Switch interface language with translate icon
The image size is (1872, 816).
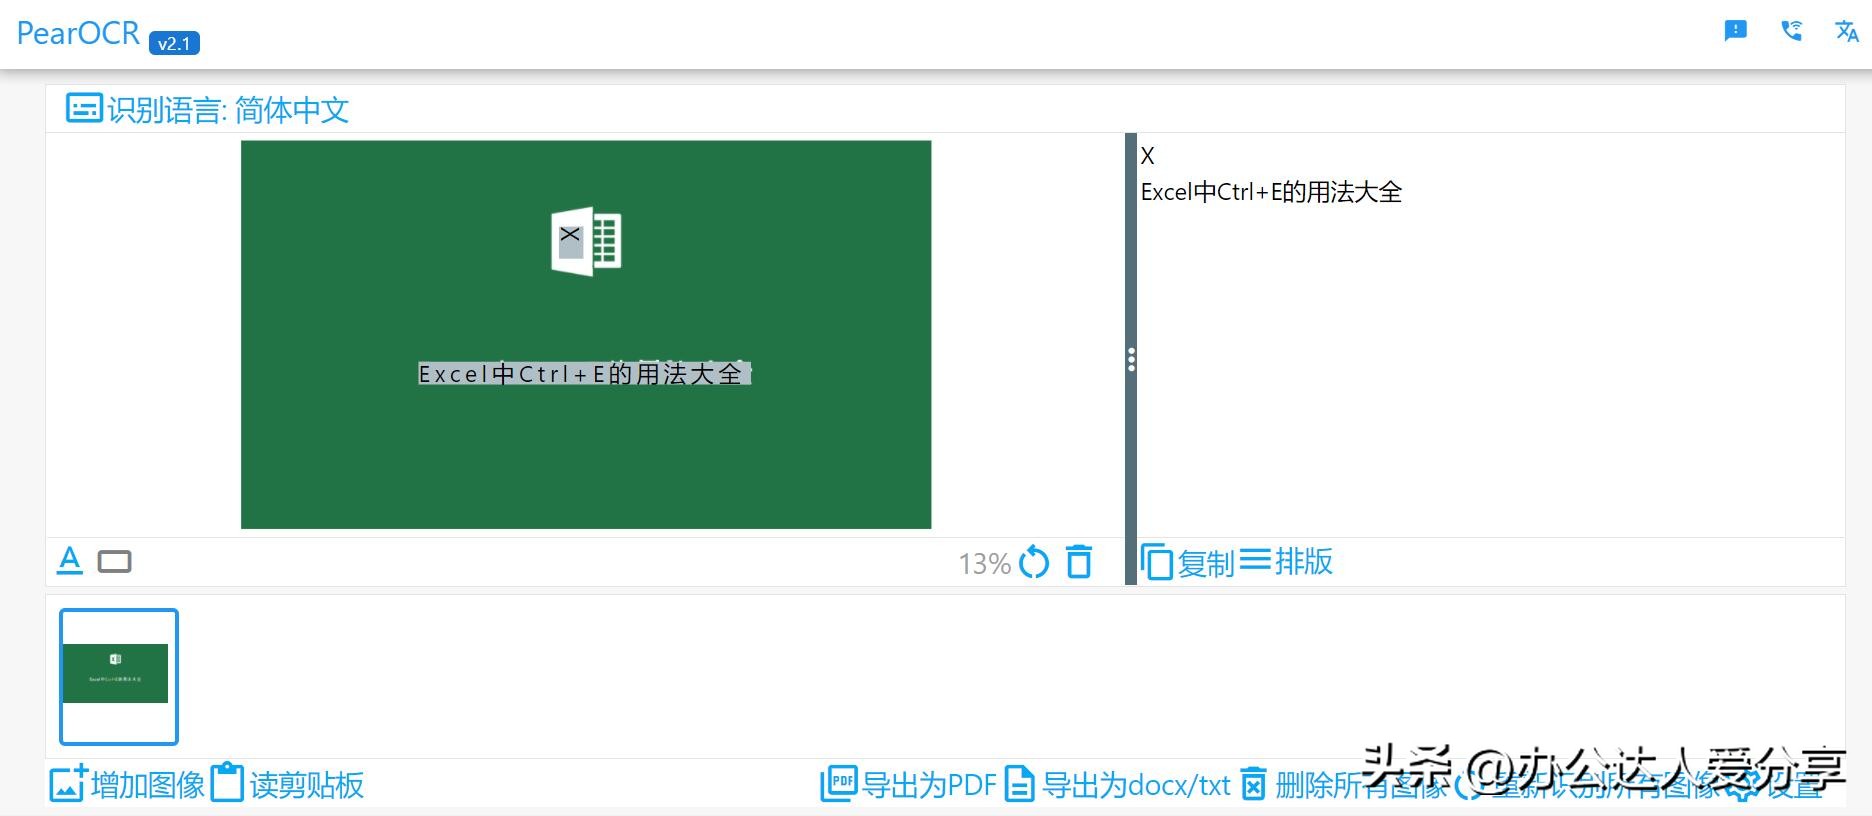(1847, 31)
